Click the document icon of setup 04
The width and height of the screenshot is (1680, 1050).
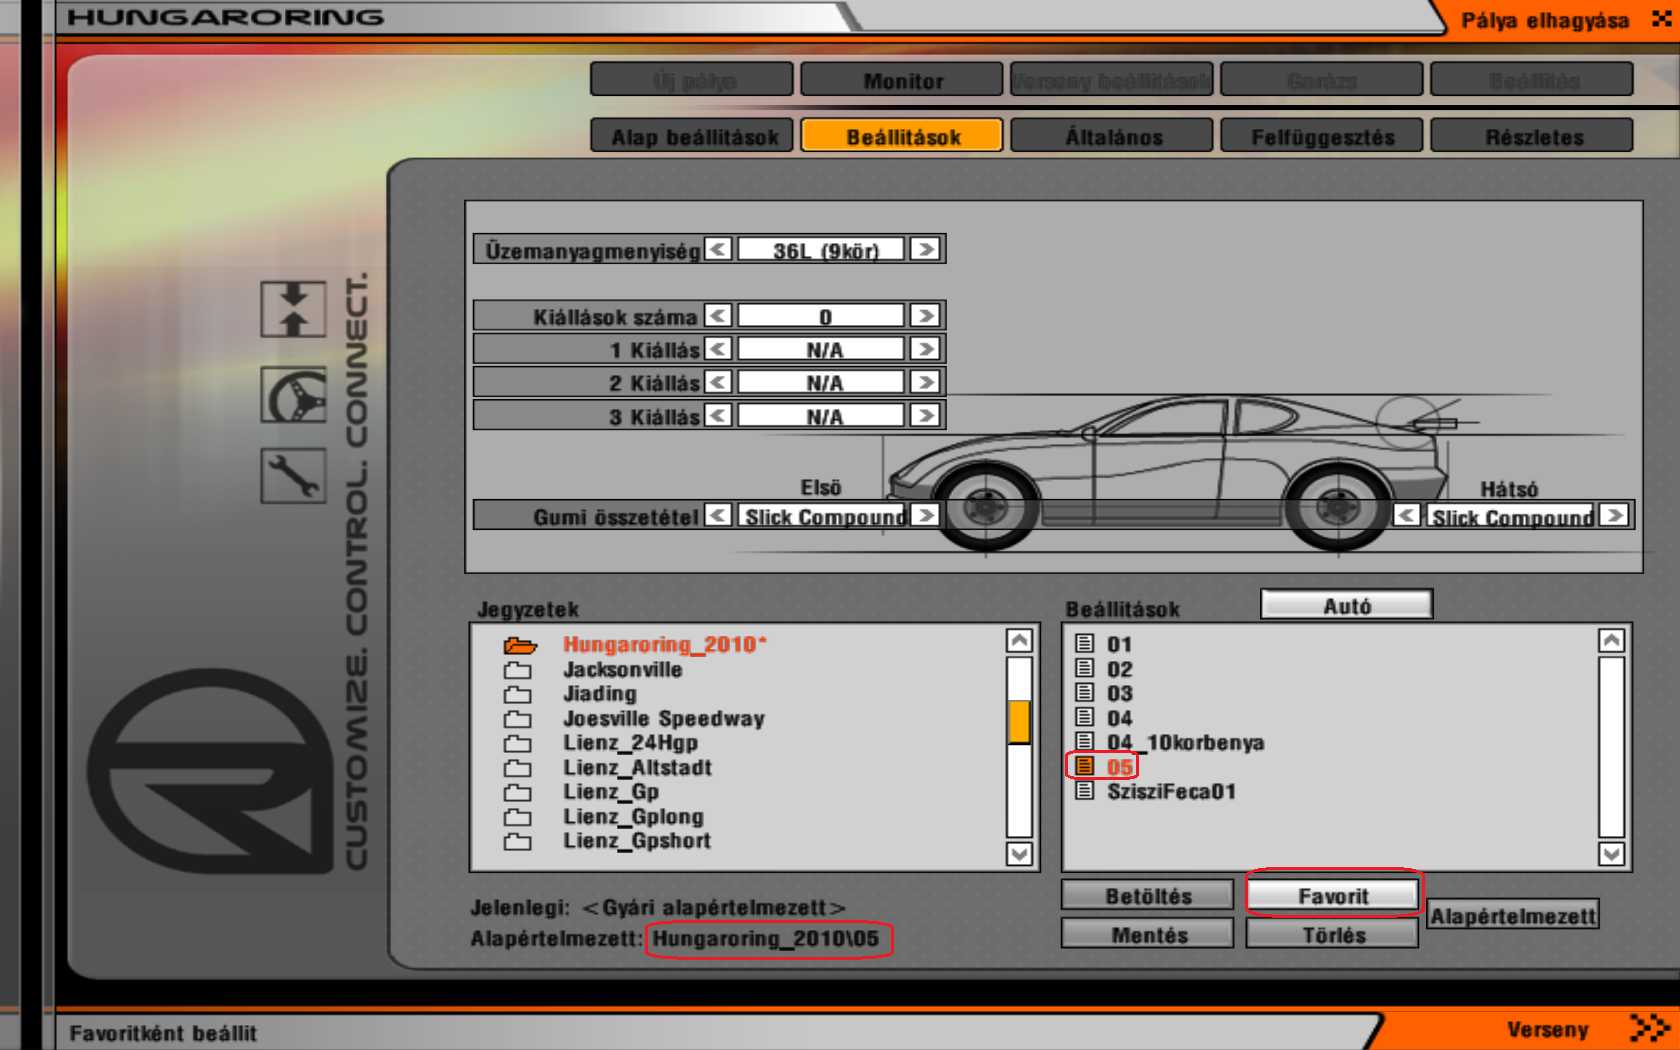pyautogui.click(x=1085, y=717)
